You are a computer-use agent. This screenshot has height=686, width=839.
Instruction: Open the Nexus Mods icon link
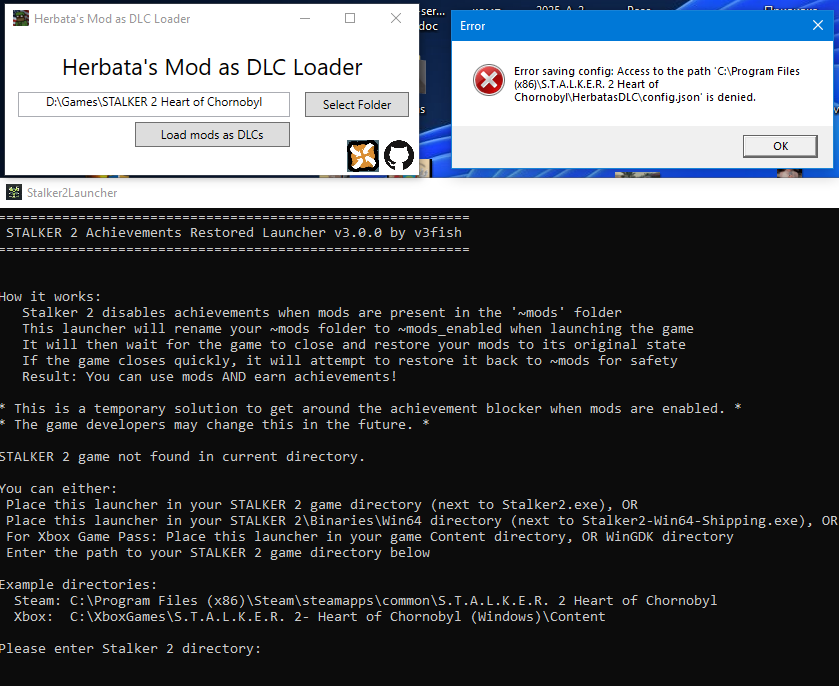(363, 156)
